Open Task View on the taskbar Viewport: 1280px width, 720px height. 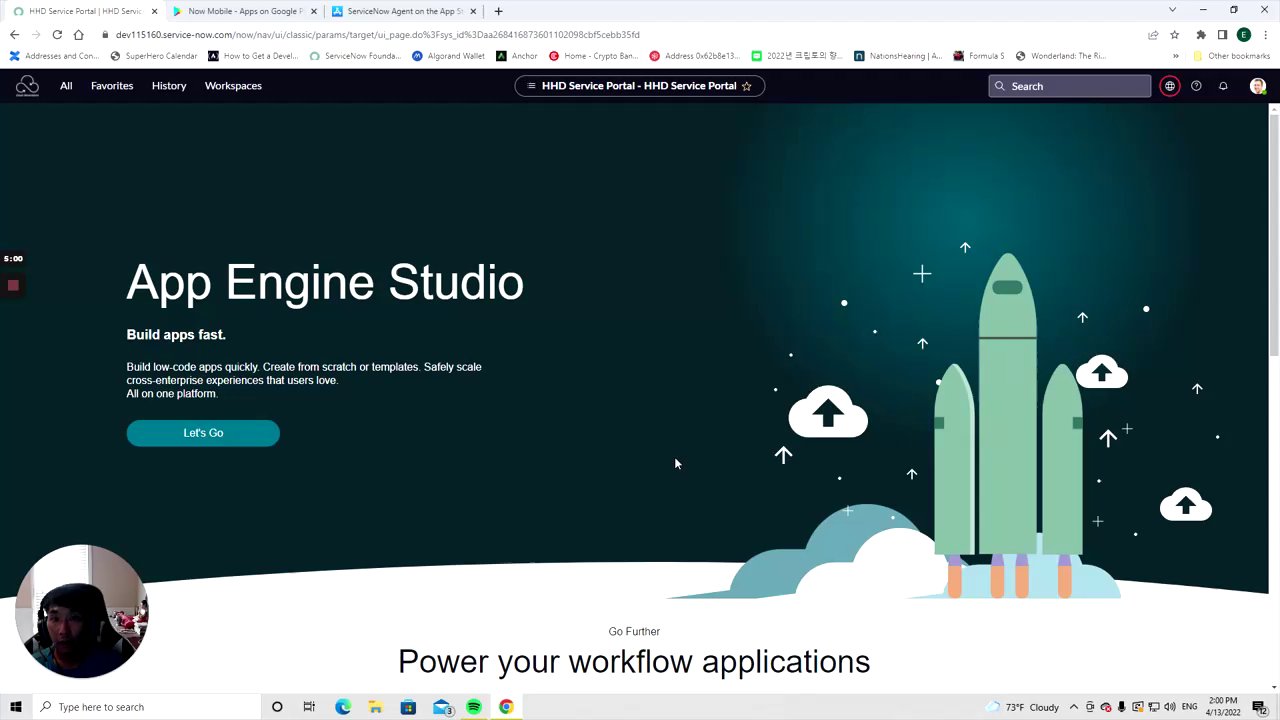(309, 707)
